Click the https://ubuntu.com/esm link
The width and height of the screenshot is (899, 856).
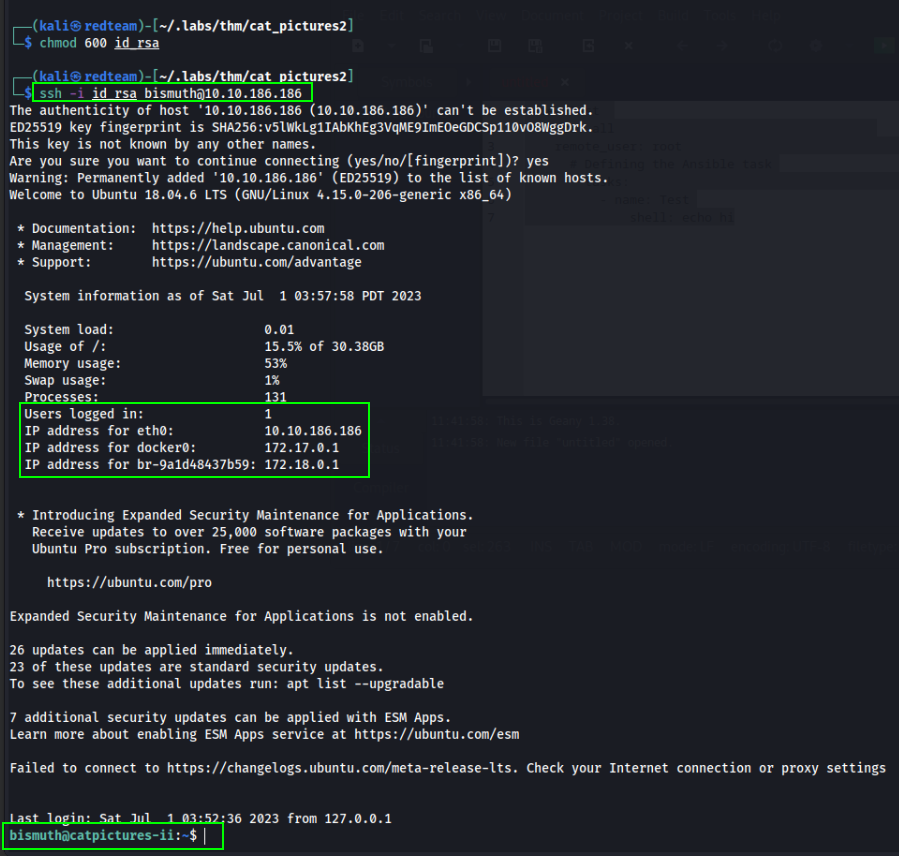(436, 734)
